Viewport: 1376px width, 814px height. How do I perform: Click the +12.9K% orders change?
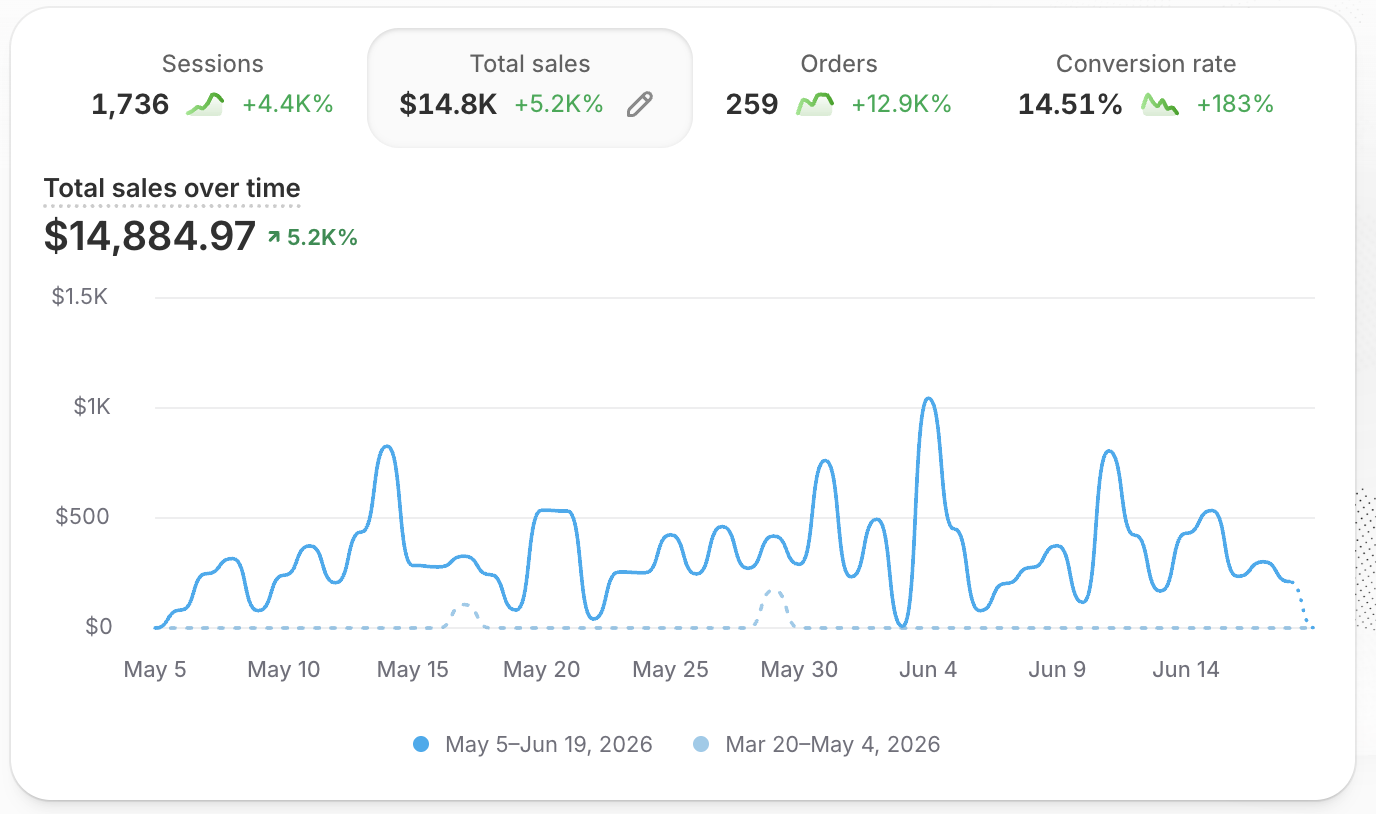[901, 104]
